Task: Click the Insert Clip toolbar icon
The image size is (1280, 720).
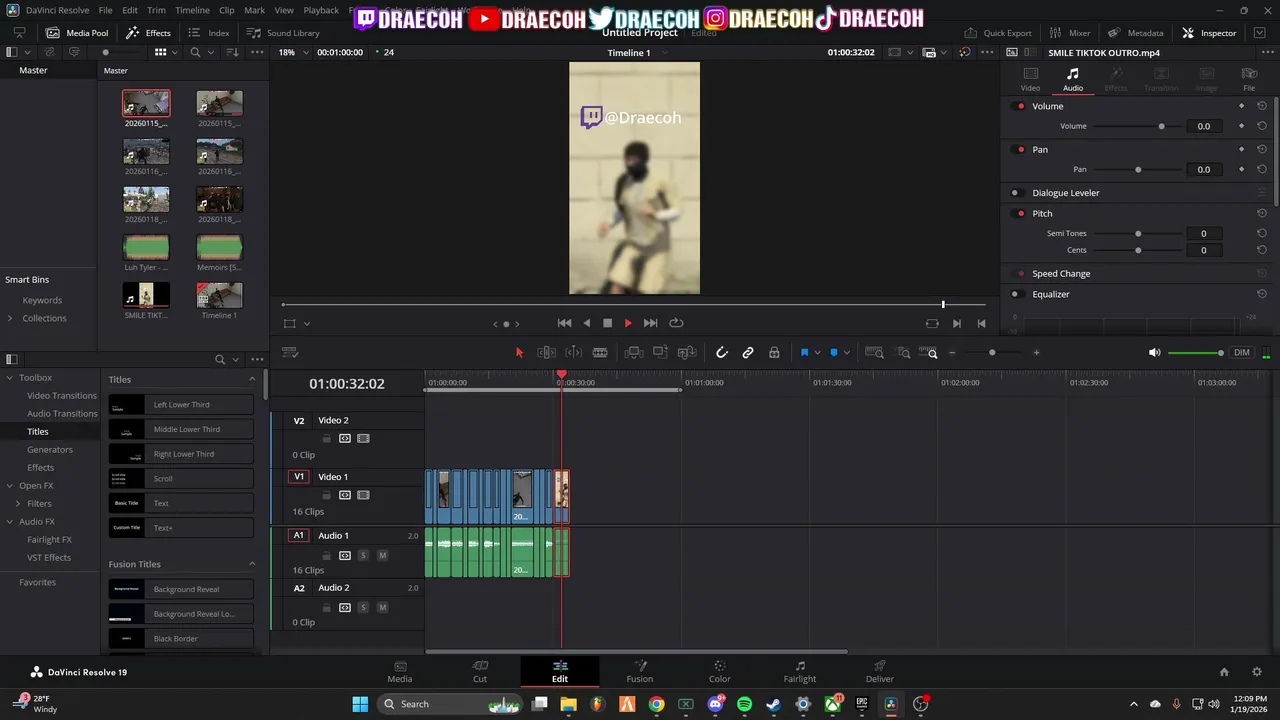Action: click(633, 352)
